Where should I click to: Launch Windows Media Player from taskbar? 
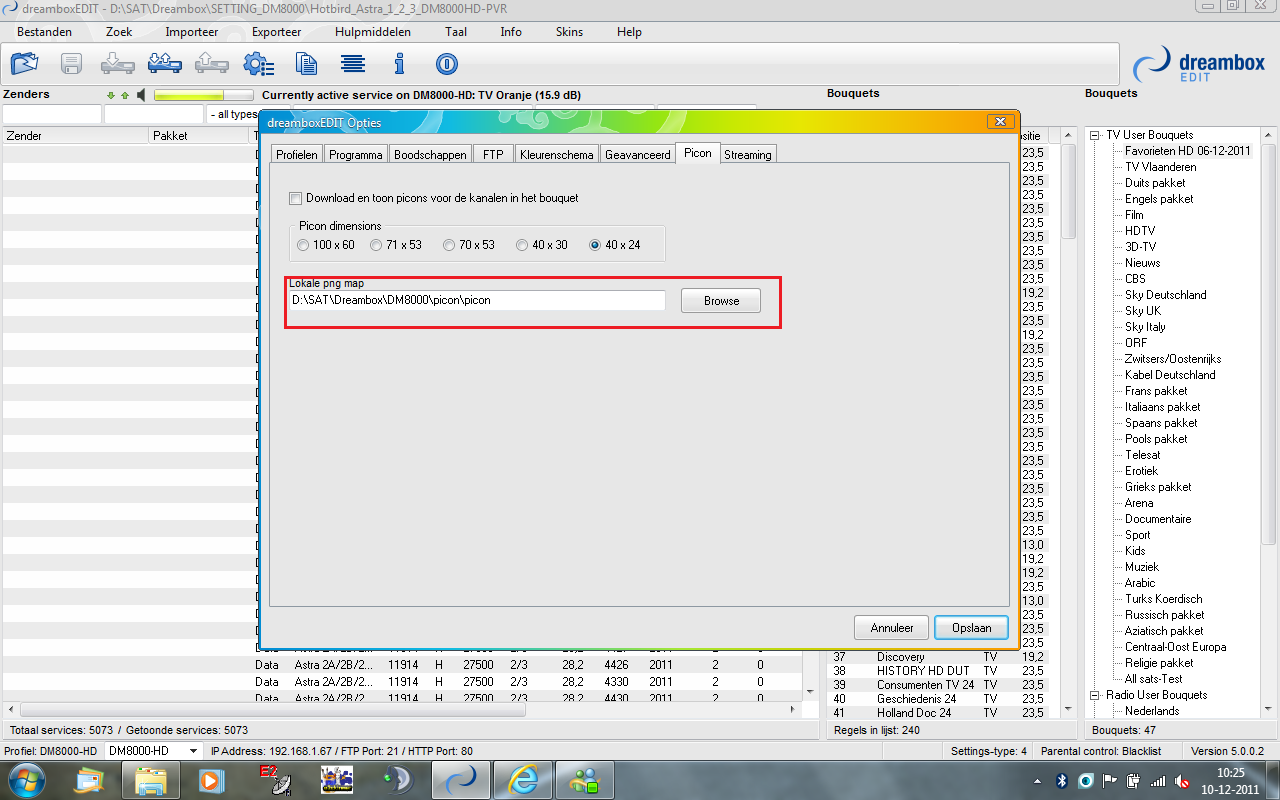[x=211, y=779]
